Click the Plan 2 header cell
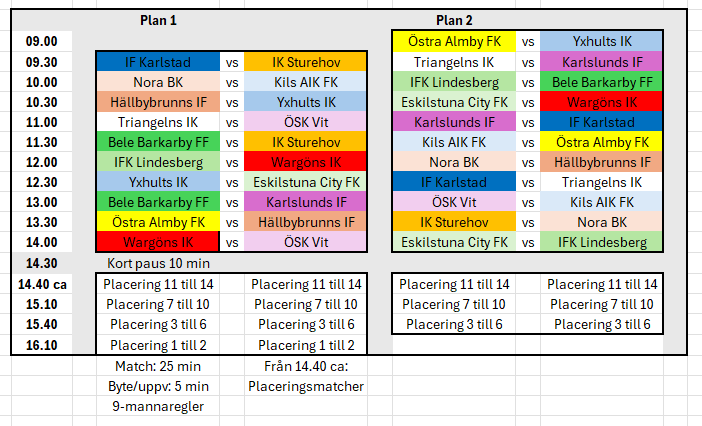Image resolution: width=702 pixels, height=426 pixels. click(454, 20)
